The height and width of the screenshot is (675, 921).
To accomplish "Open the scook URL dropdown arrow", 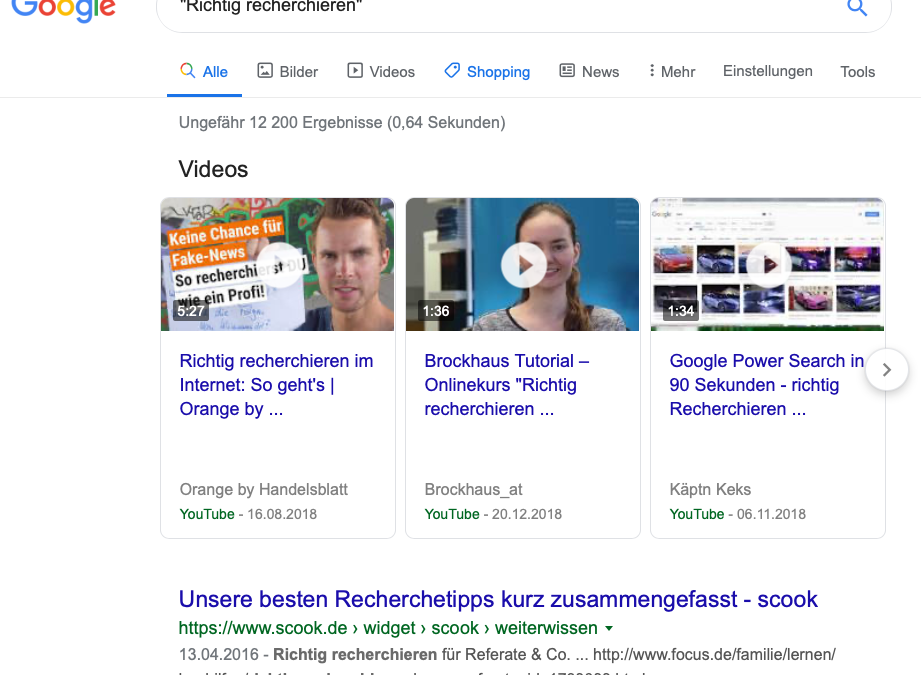I will [609, 628].
